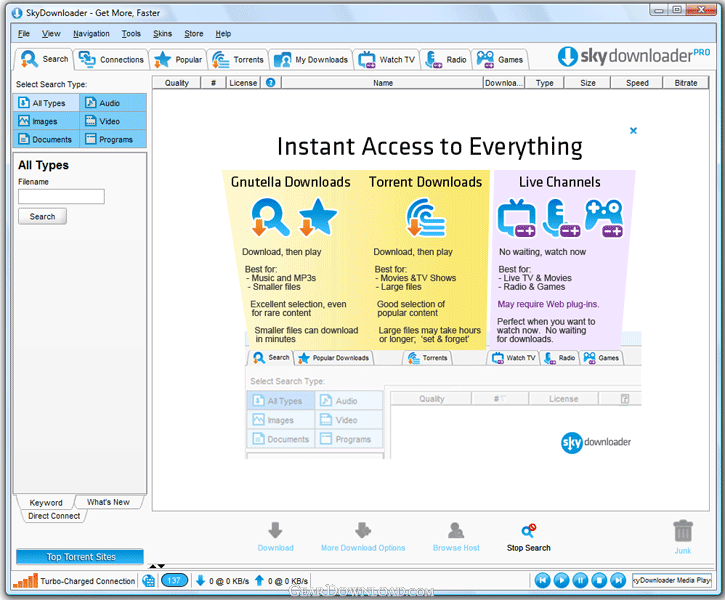This screenshot has height=600, width=725.
Task: Sort results by Bitrate column
Action: pos(686,83)
